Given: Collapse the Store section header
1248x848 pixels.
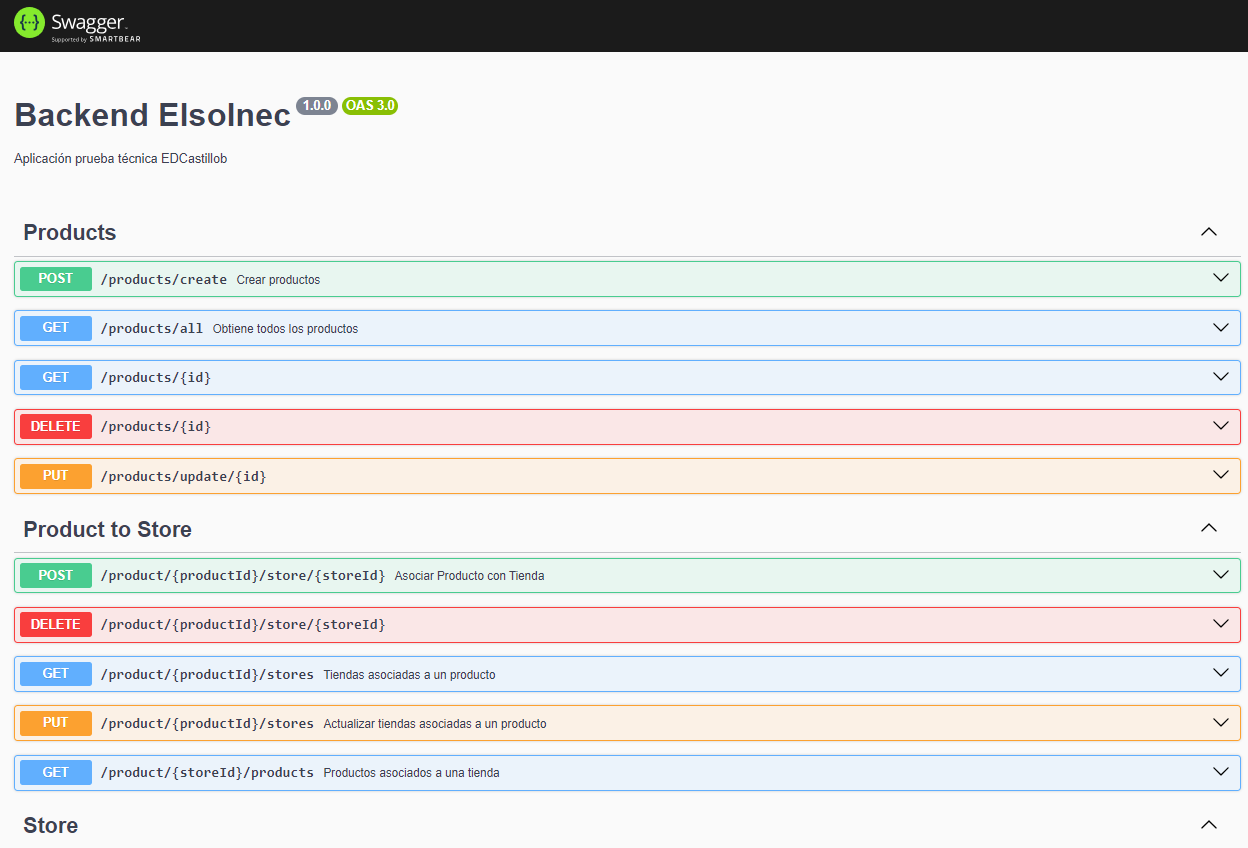Looking at the screenshot, I should [x=1208, y=824].
